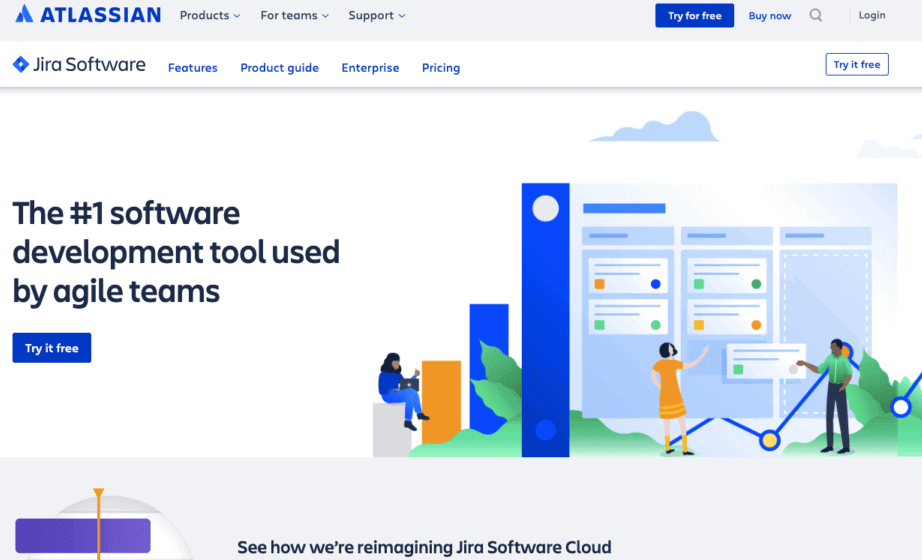Open the Product guide tab
922x560 pixels.
tap(279, 68)
